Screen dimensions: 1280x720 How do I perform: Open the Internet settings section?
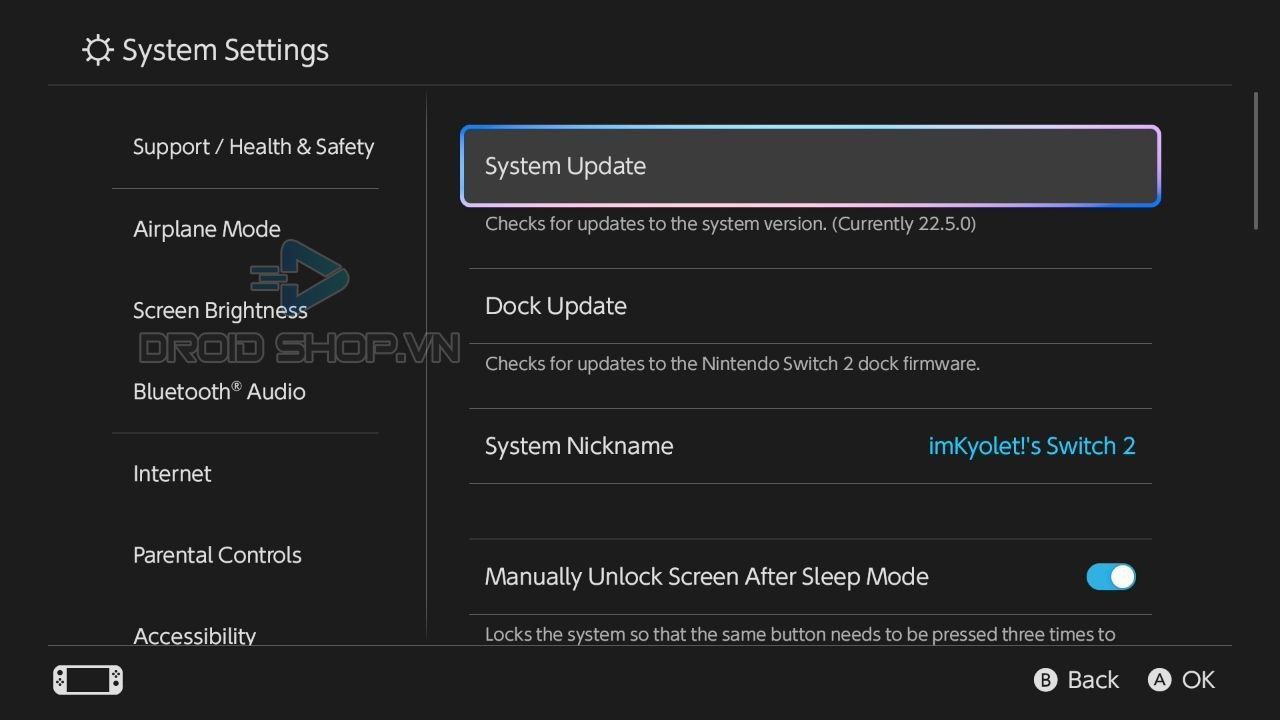[x=172, y=473]
